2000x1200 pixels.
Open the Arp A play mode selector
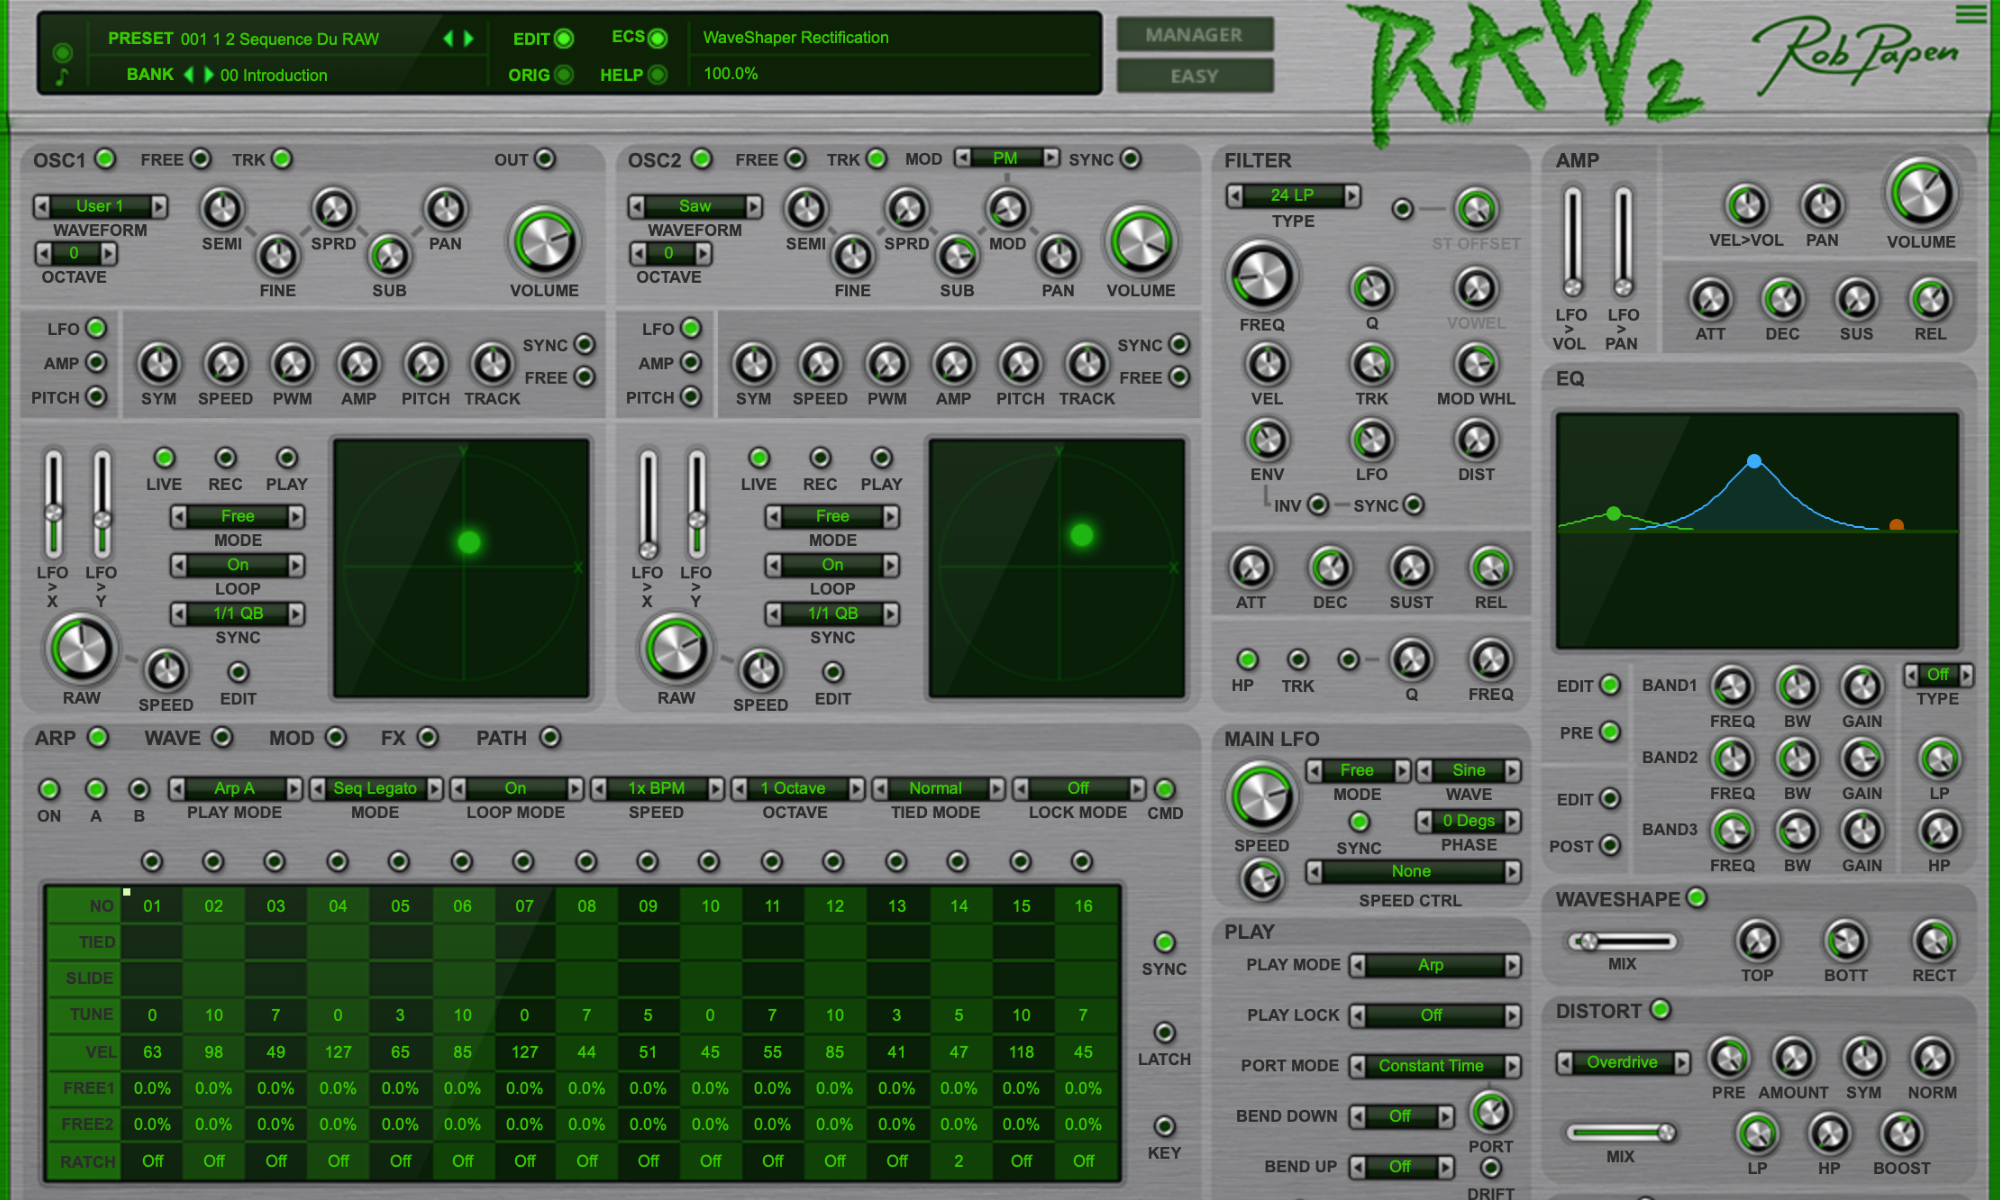point(235,788)
